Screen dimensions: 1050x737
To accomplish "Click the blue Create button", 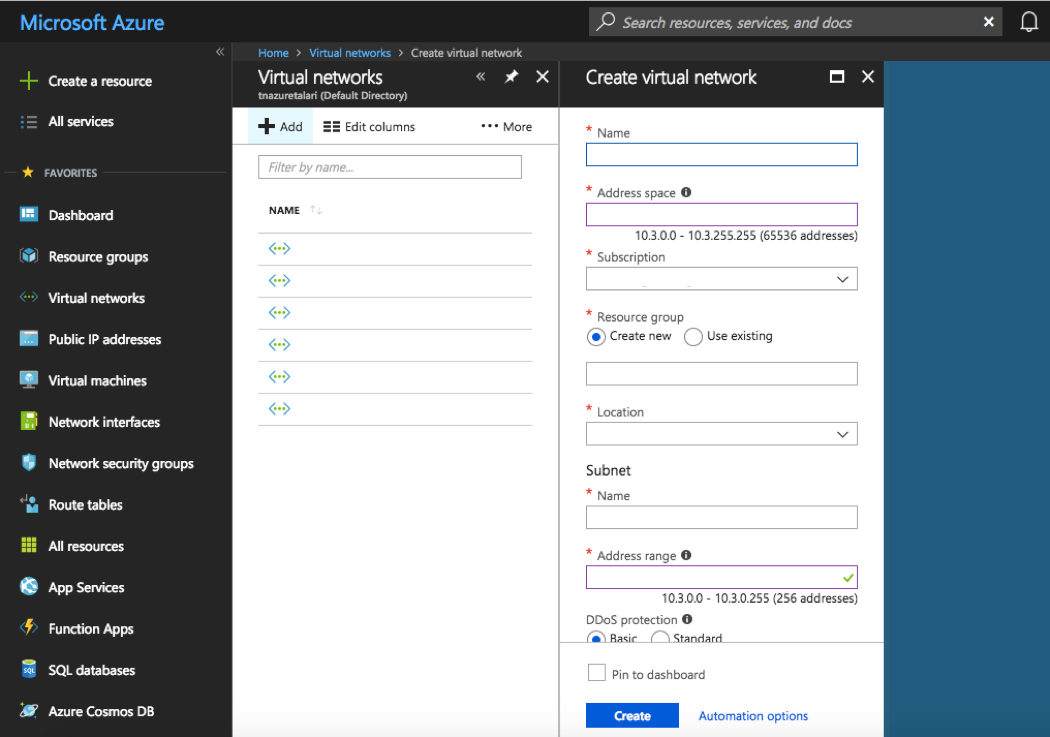I will [632, 716].
